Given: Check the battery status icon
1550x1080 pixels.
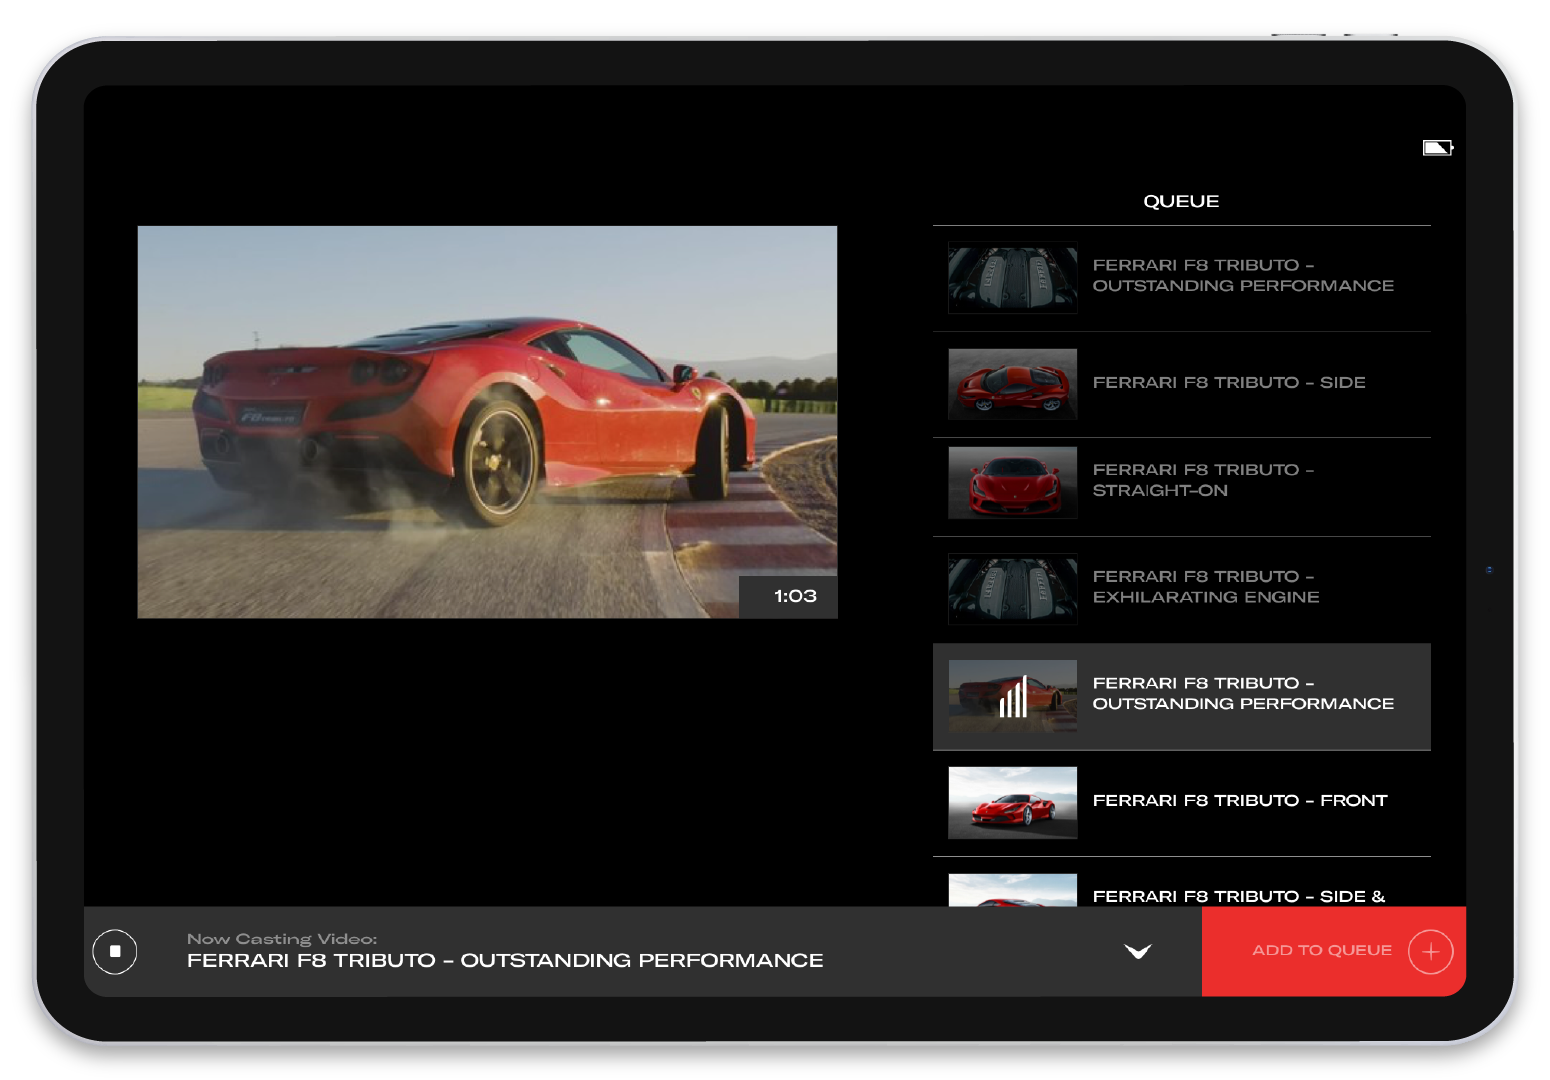Looking at the screenshot, I should (x=1438, y=148).
